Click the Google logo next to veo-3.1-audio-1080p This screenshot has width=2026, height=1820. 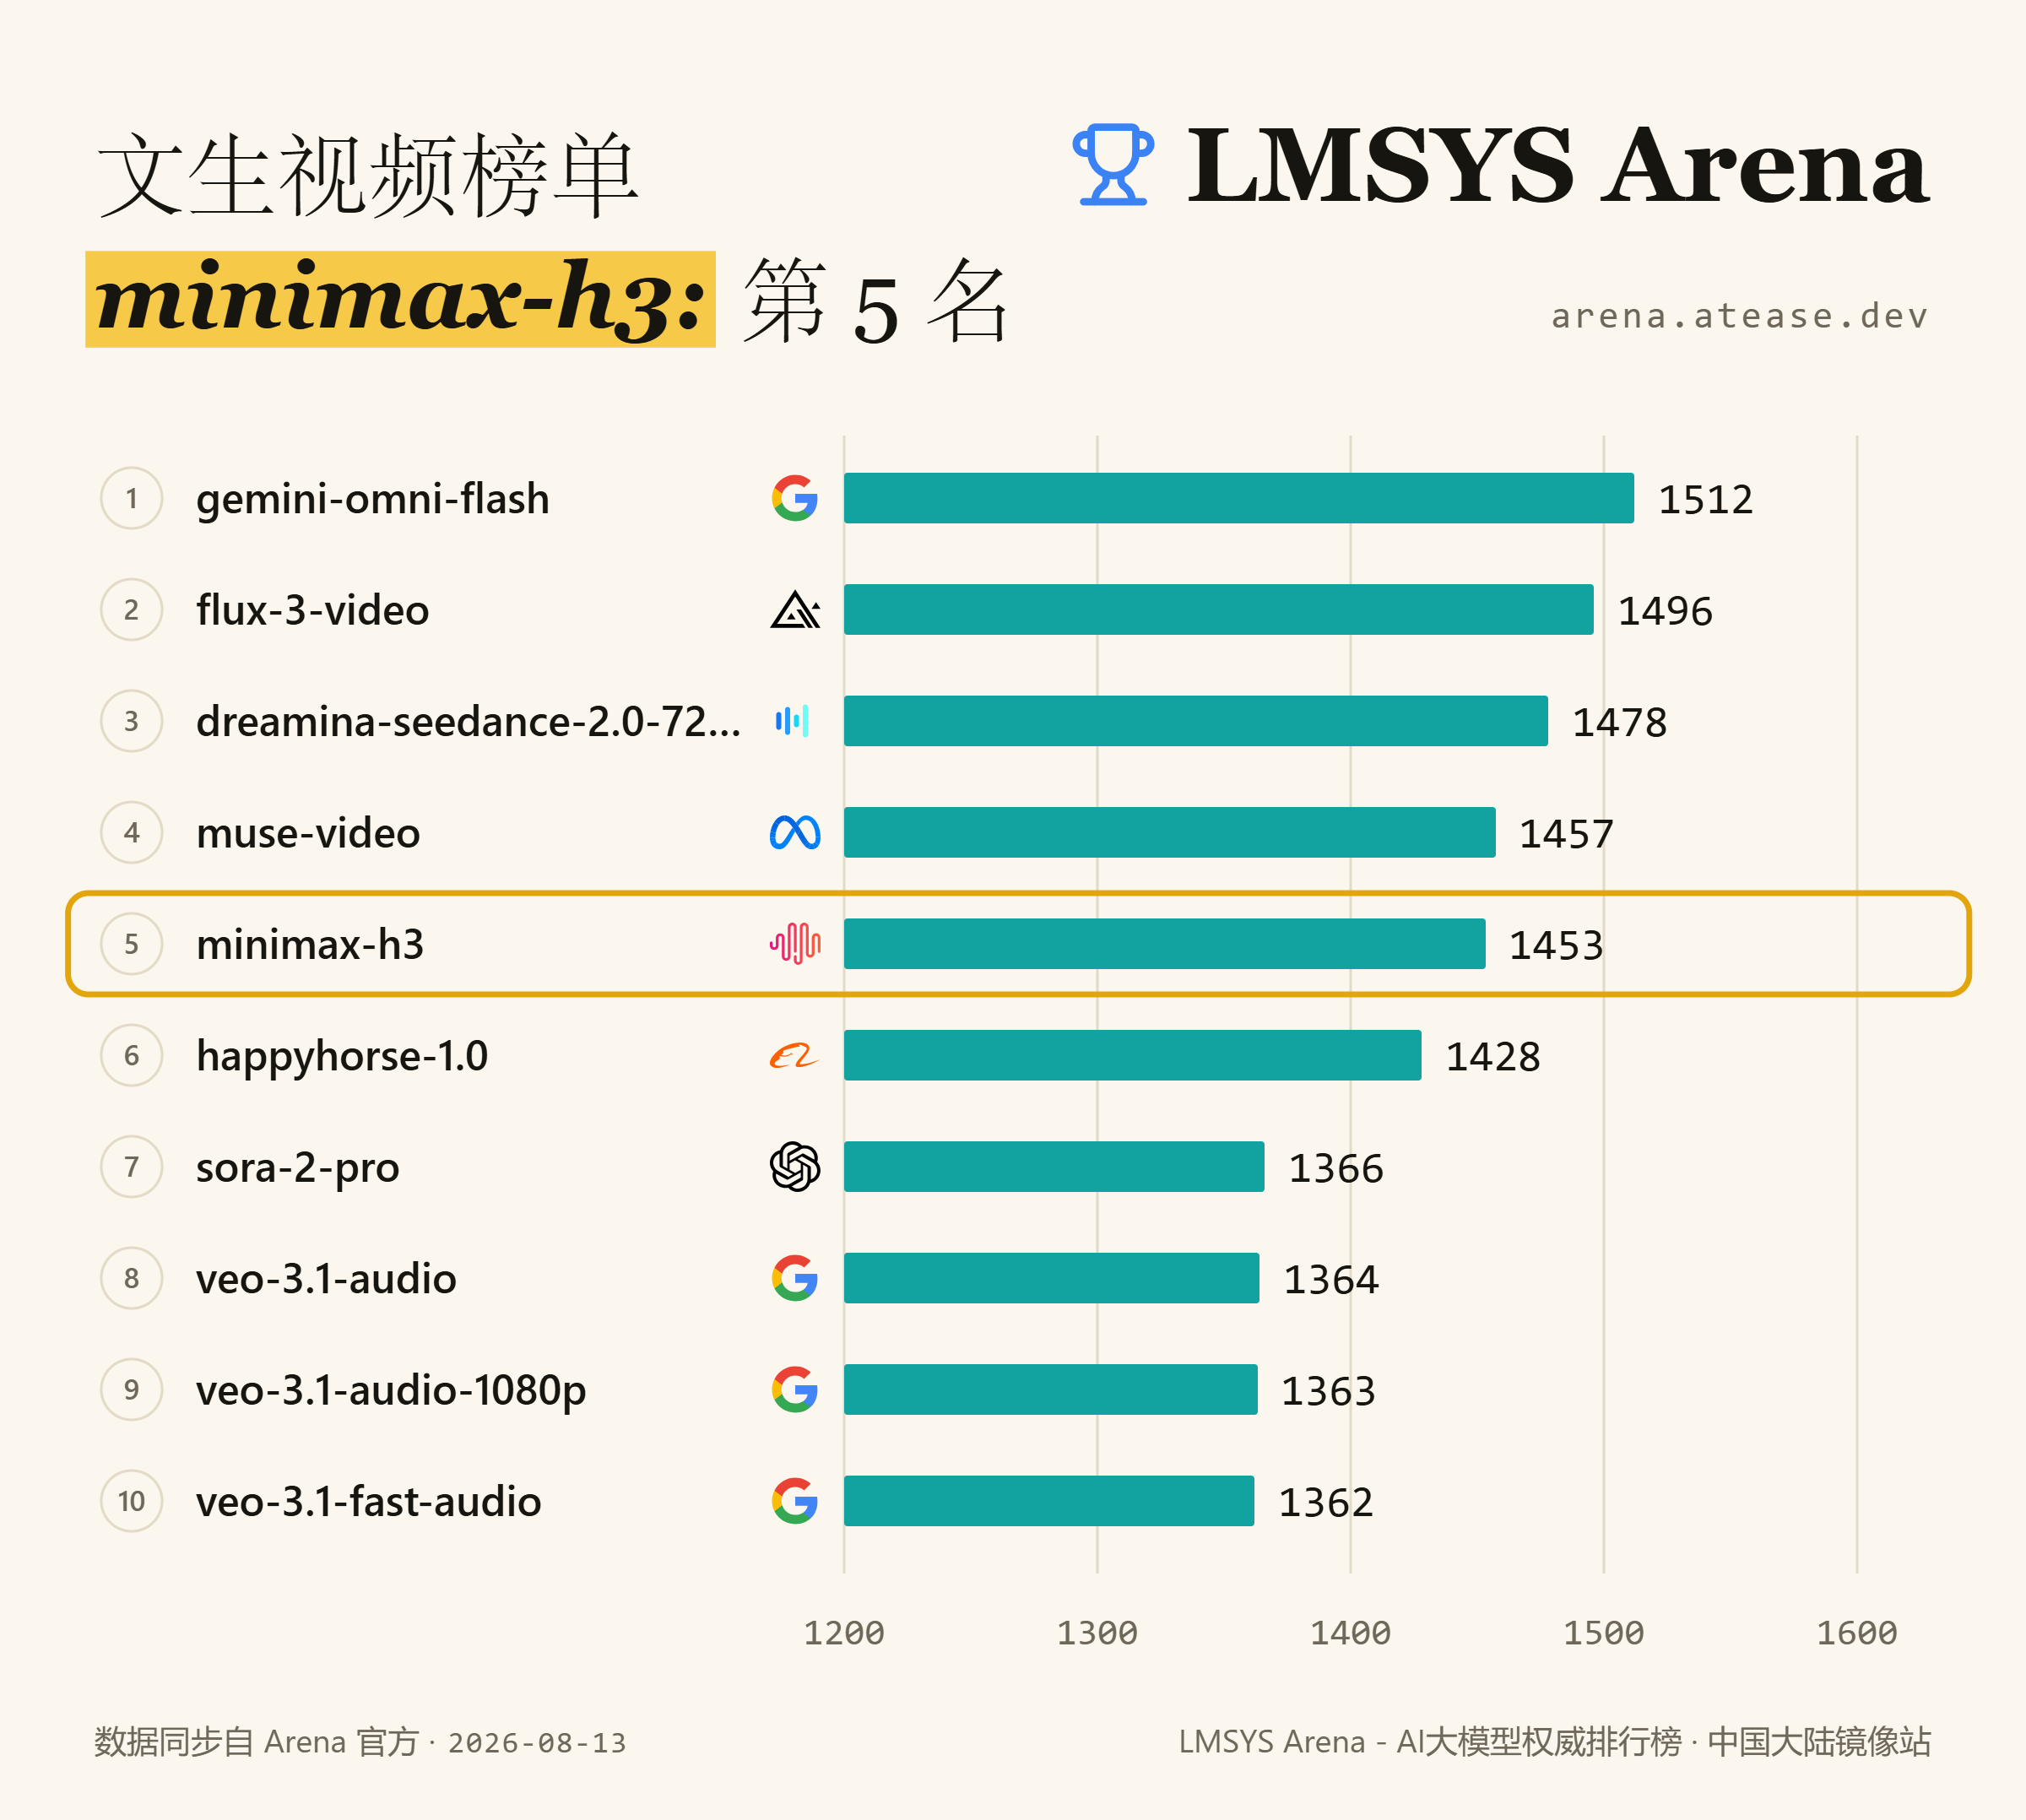click(795, 1390)
